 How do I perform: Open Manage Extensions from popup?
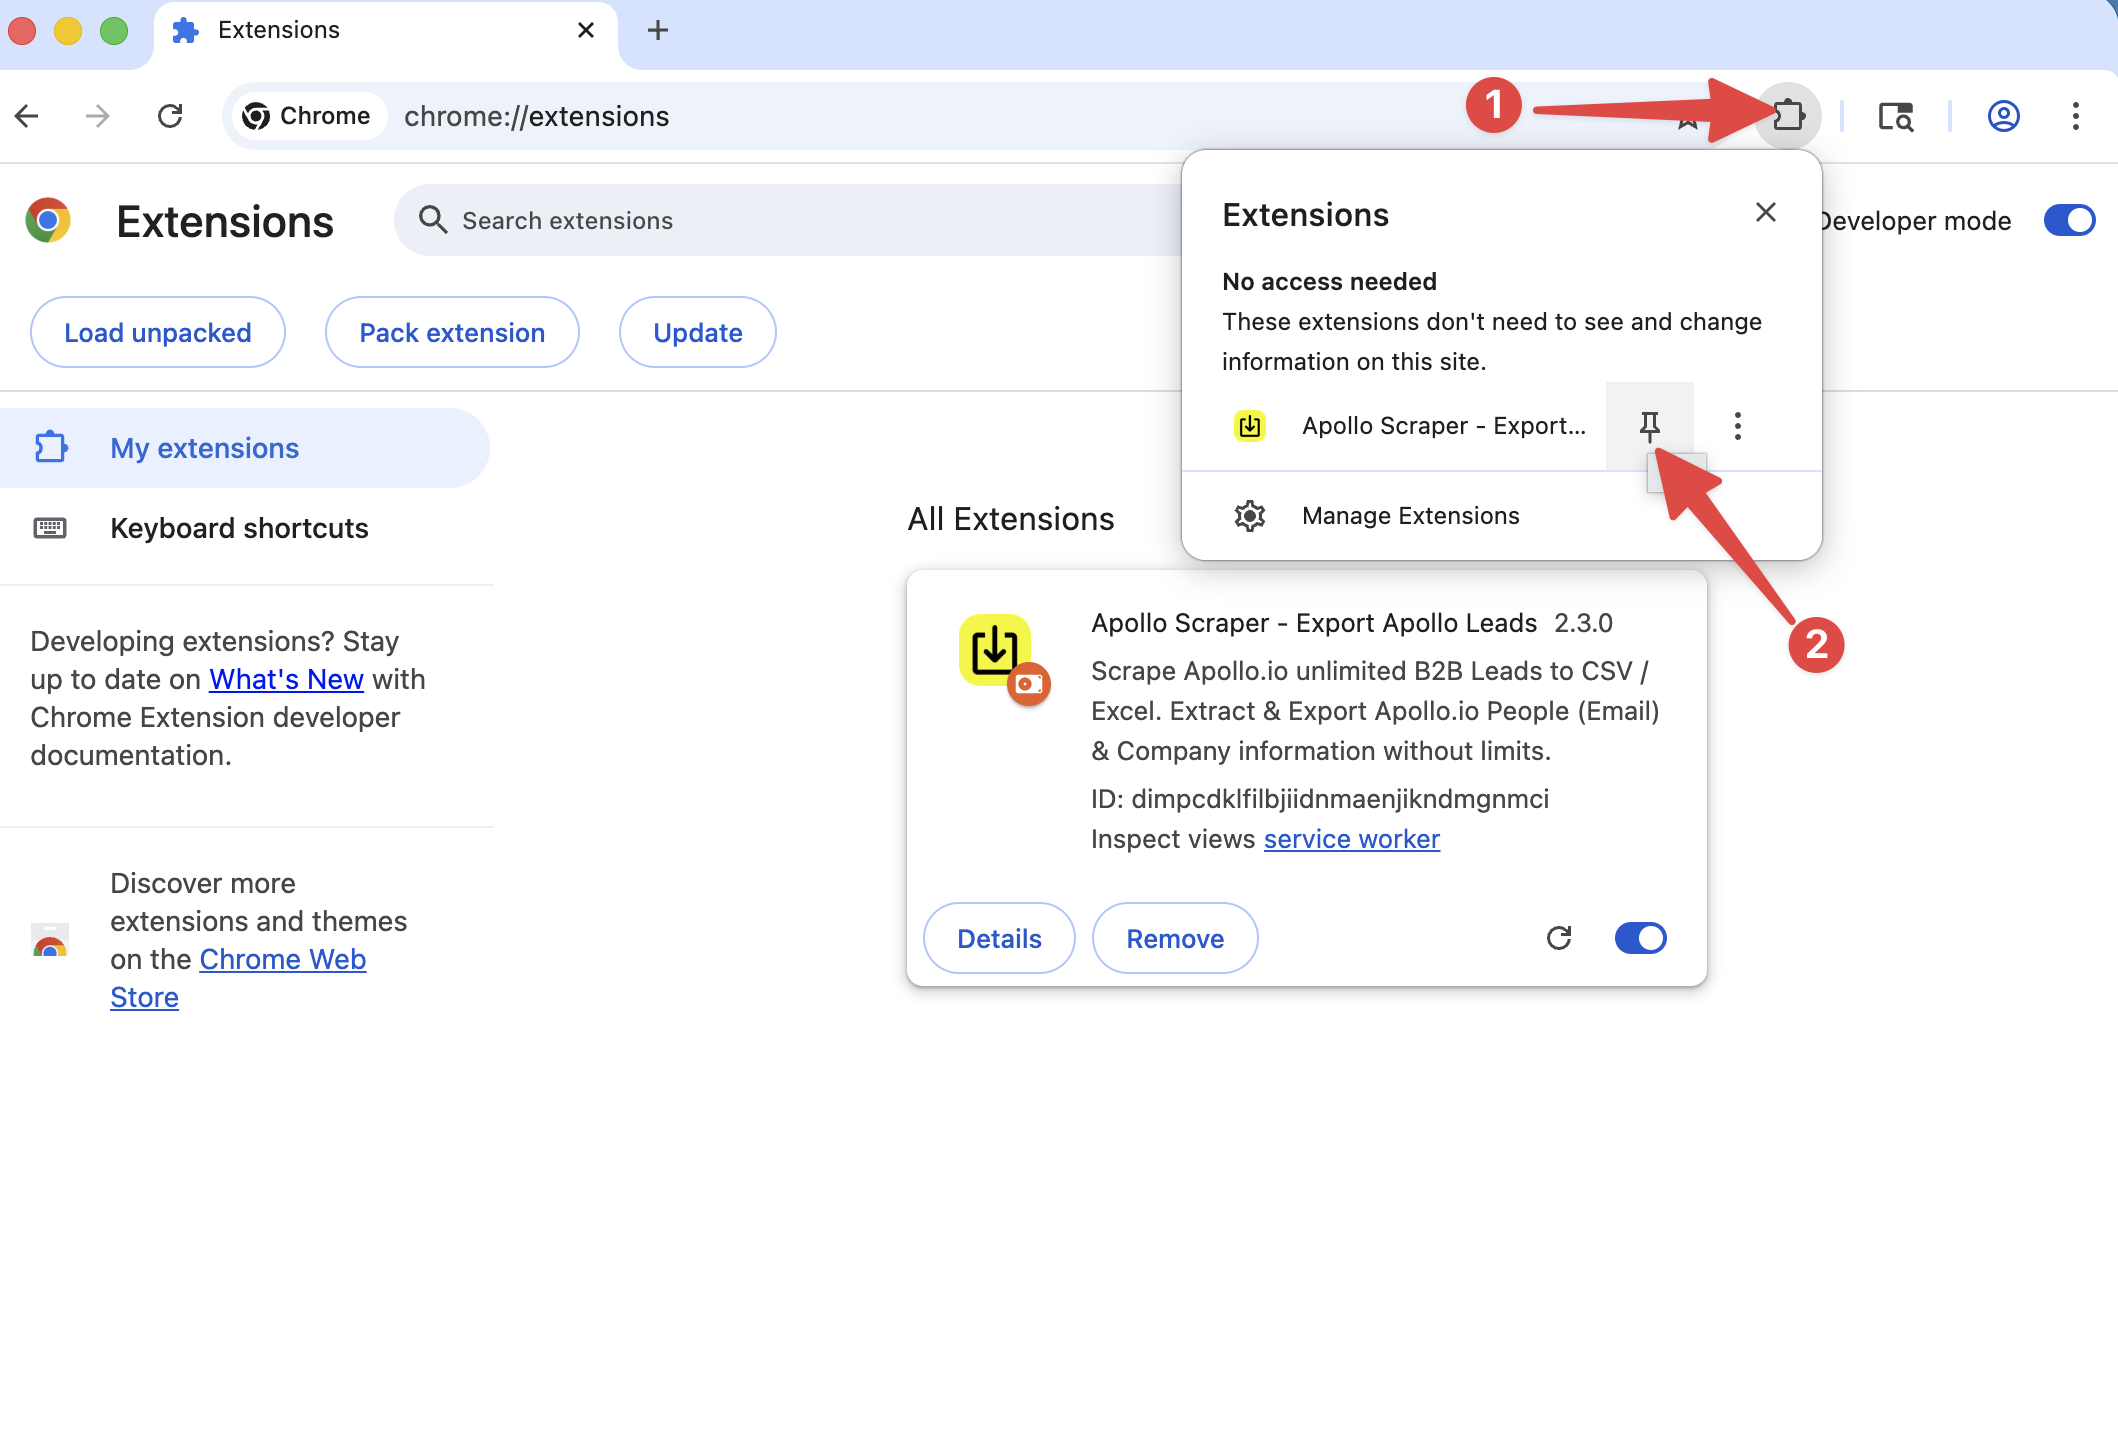coord(1501,516)
